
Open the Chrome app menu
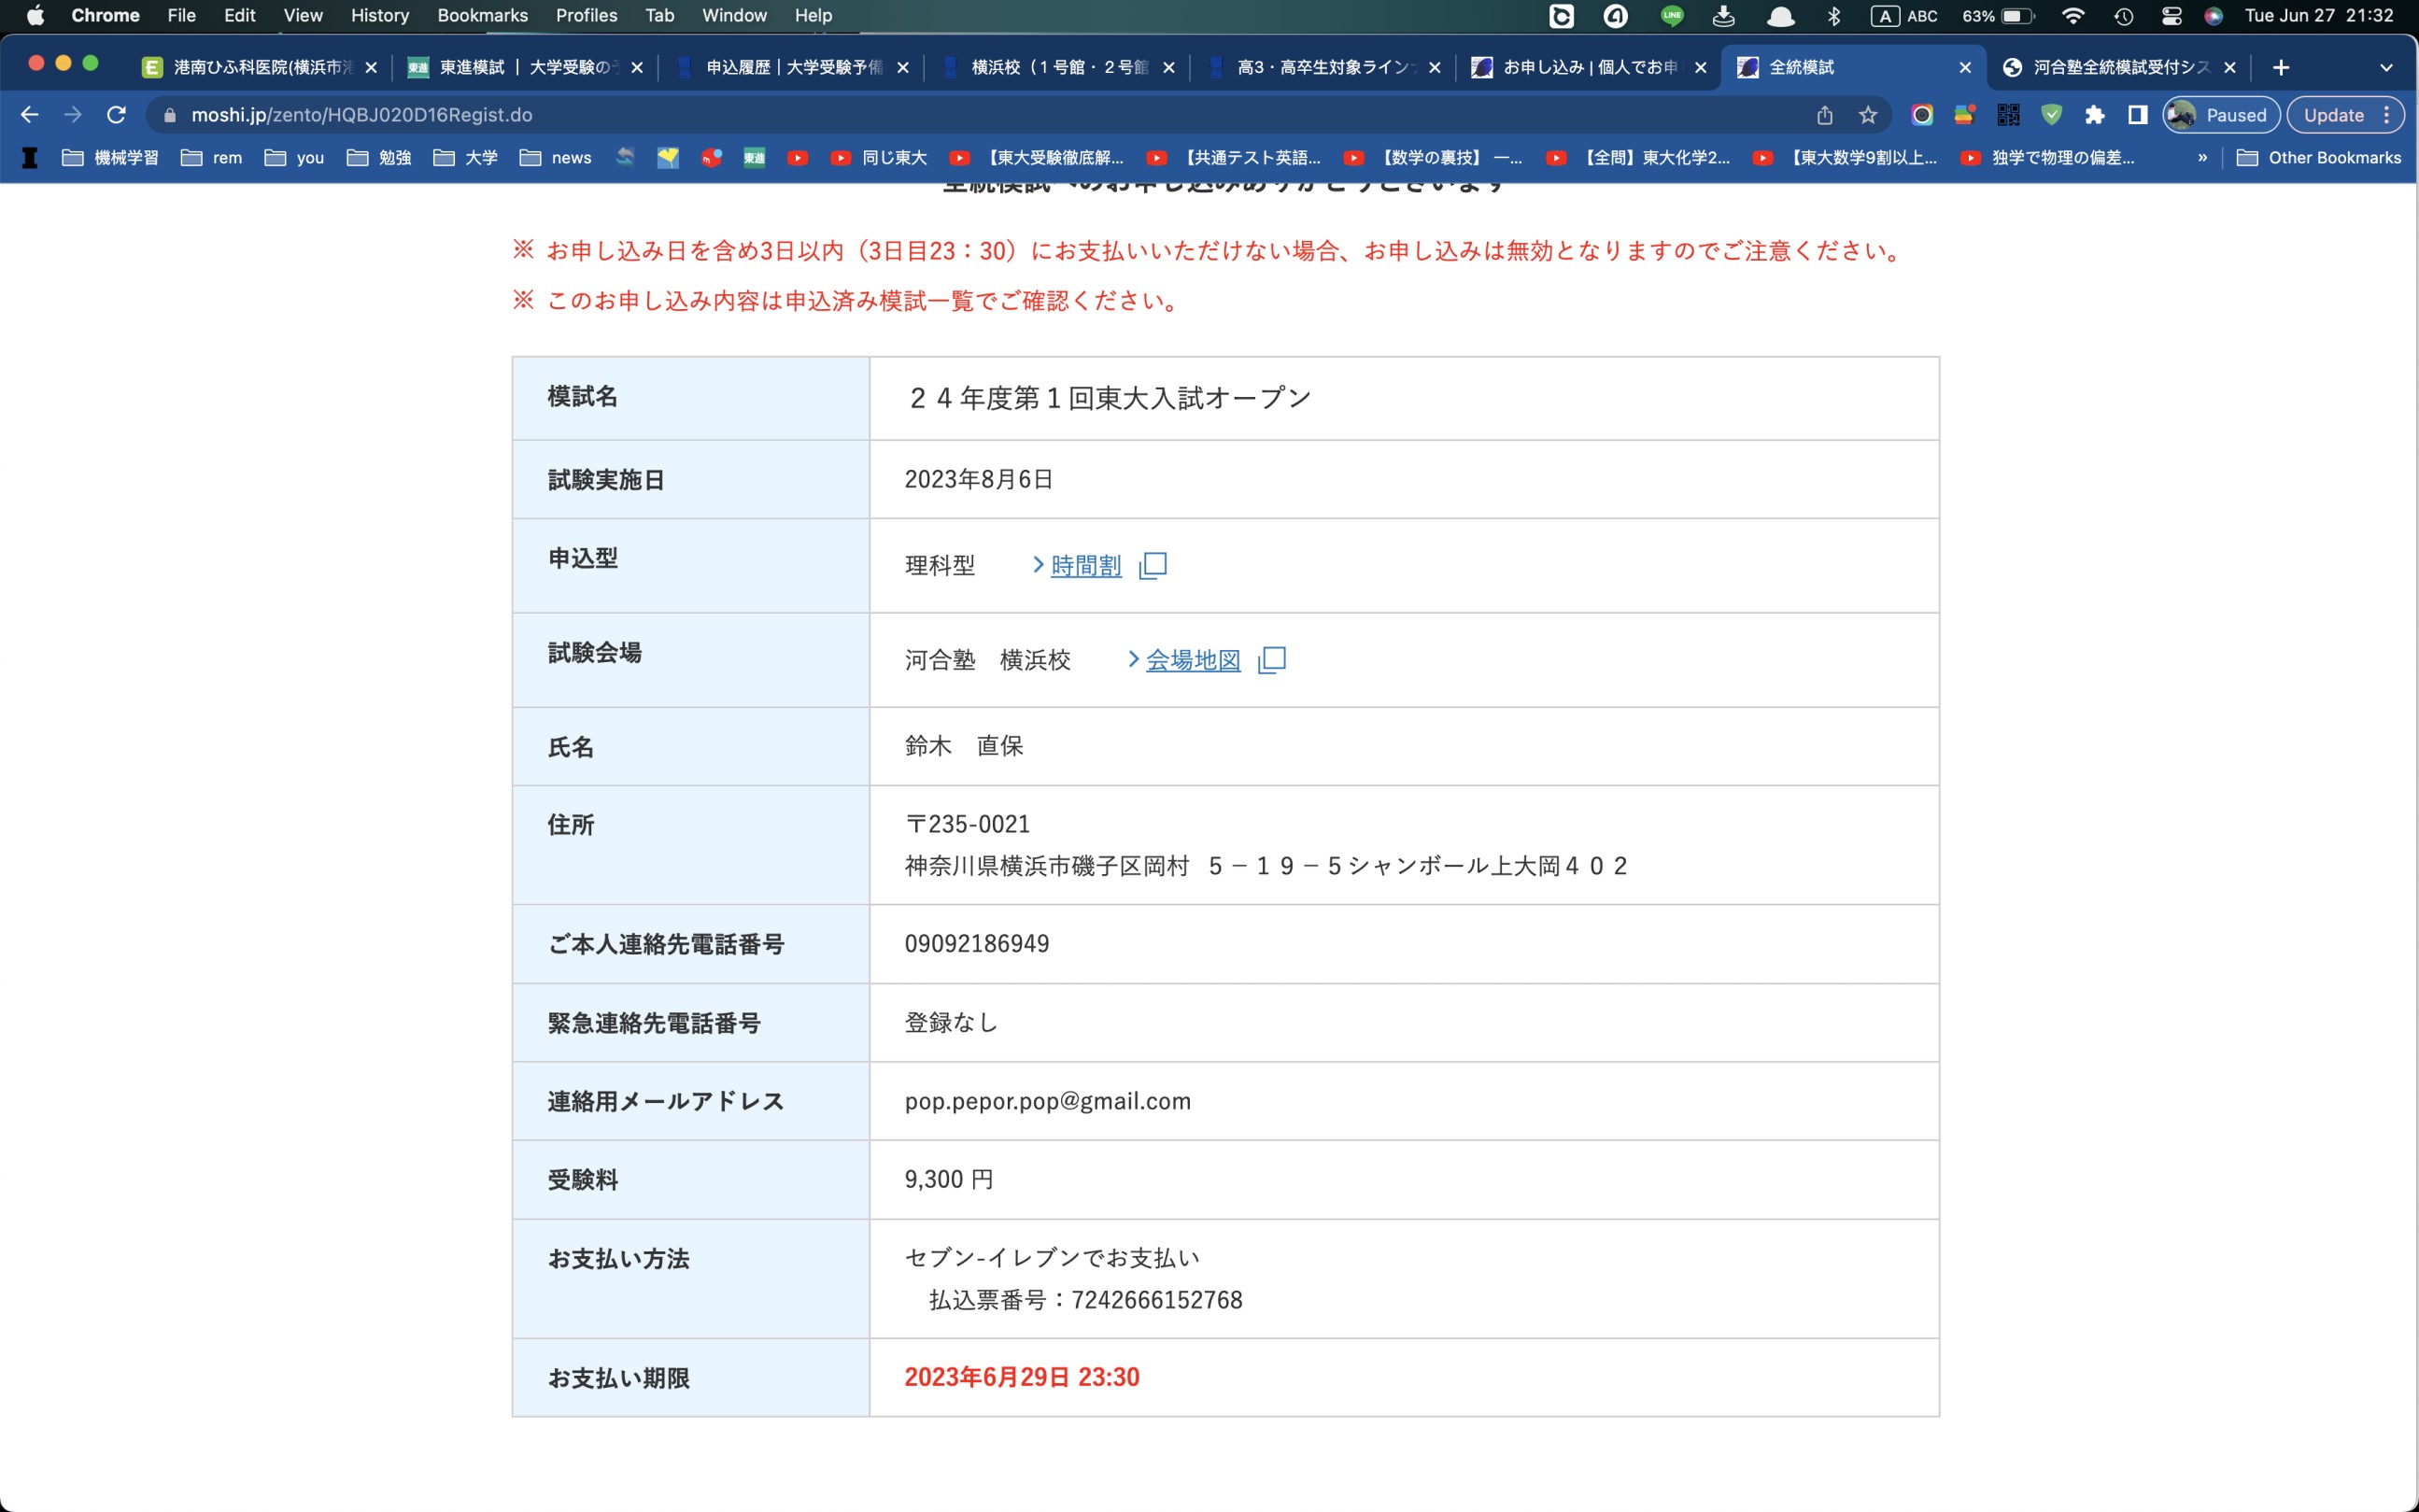coord(105,15)
